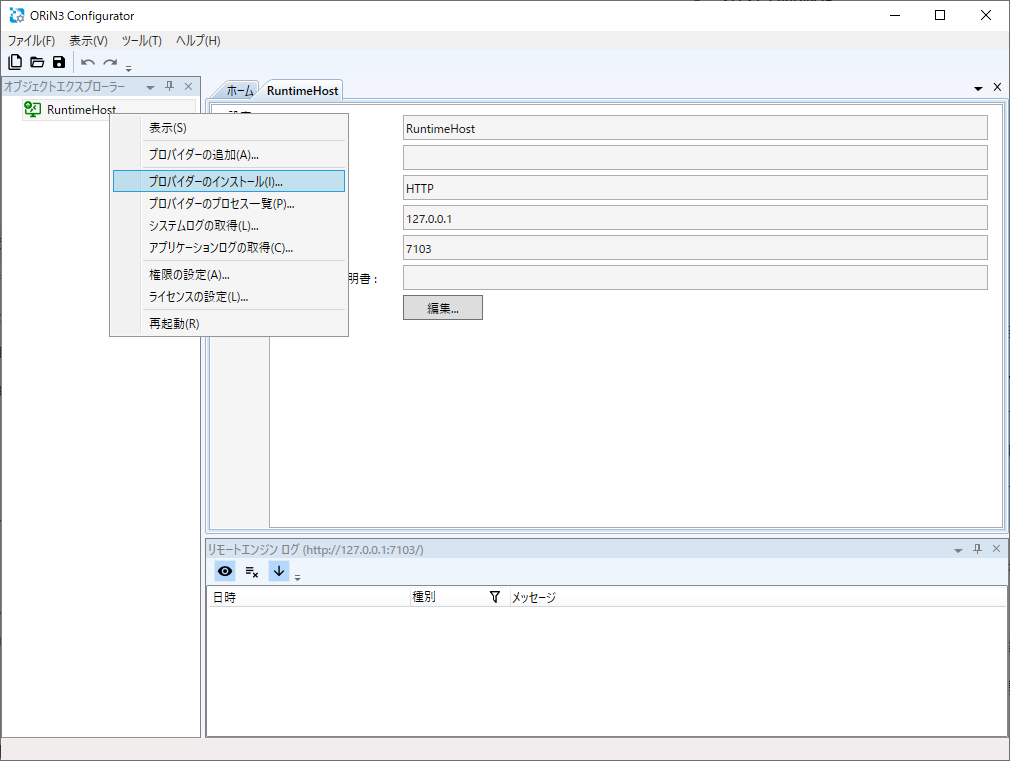
Task: Open the ファイル(F) menu
Action: 31,41
